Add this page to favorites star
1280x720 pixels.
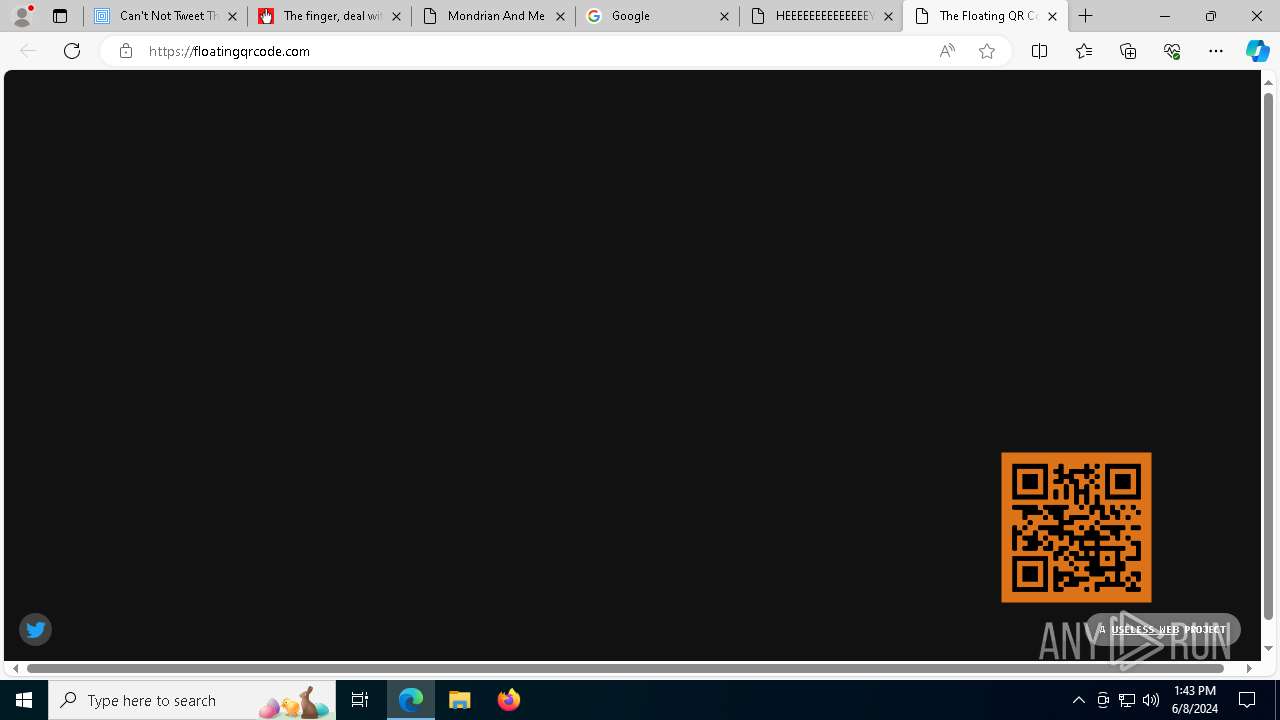click(987, 51)
